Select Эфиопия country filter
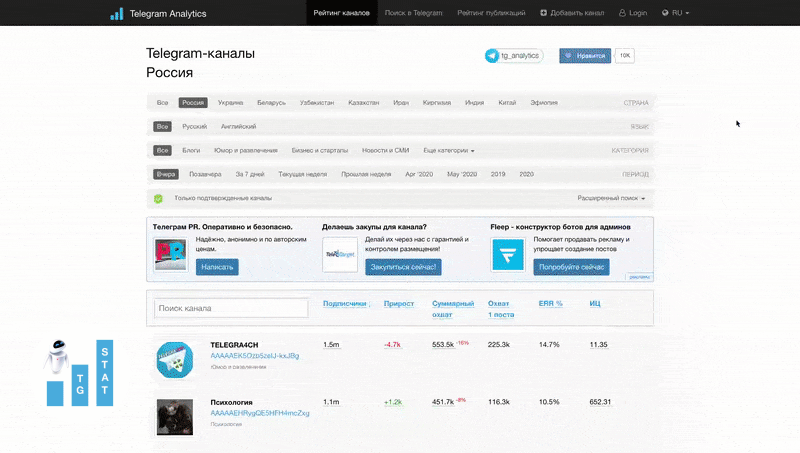800x453 pixels. click(544, 103)
